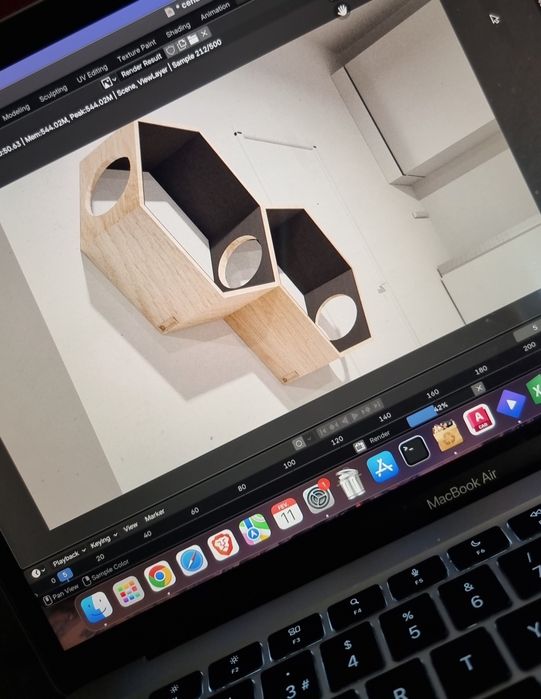Open the purple triangle app in Dock
541x699 pixels.
click(x=511, y=404)
